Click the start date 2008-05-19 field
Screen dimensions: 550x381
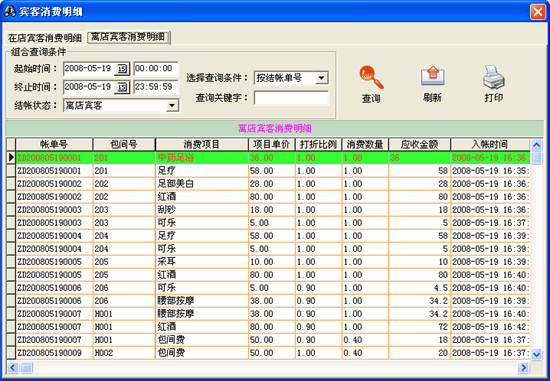coord(89,68)
